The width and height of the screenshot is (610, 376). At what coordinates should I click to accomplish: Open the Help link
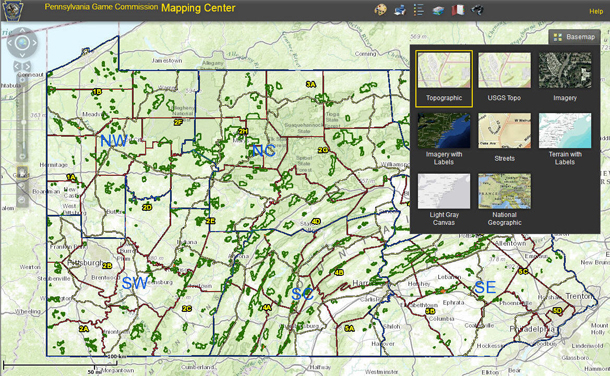pos(596,11)
